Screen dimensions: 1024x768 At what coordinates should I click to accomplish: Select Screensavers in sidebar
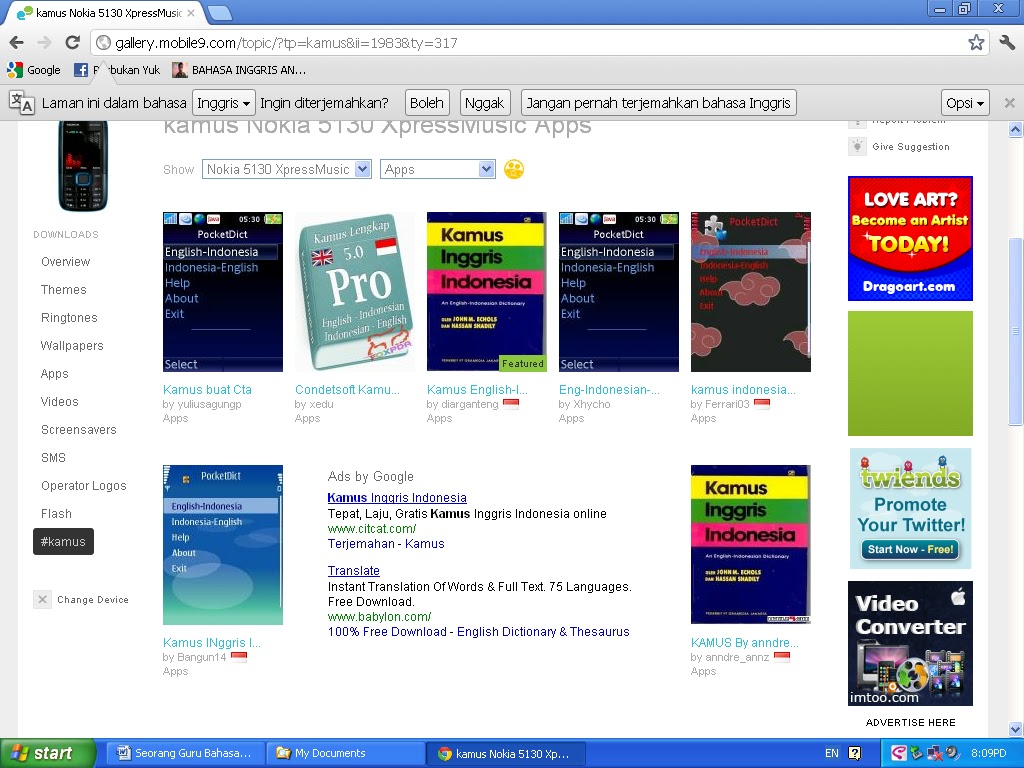[x=78, y=430]
